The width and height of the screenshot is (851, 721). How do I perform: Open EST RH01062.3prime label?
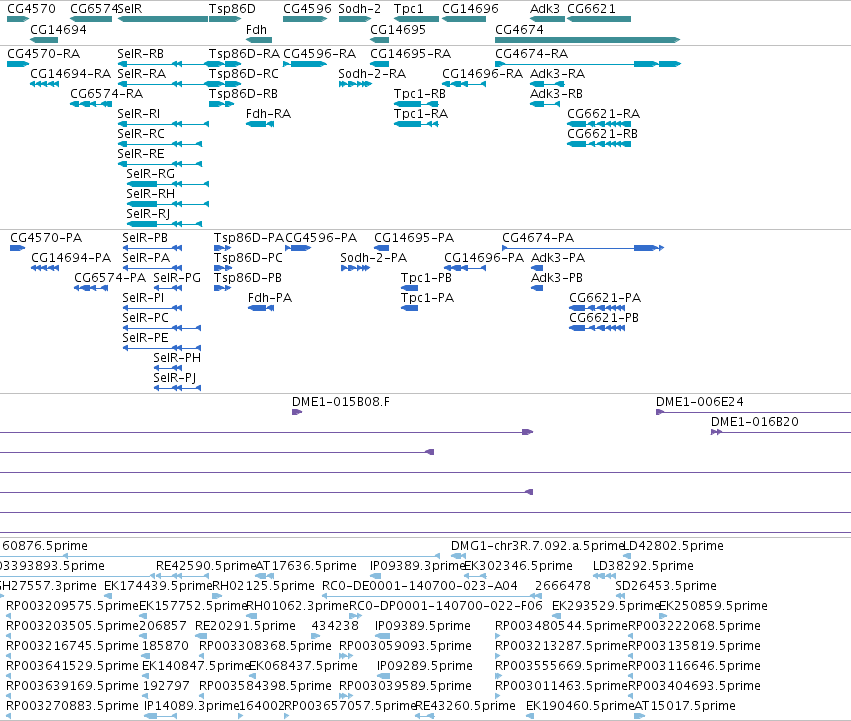point(297,606)
